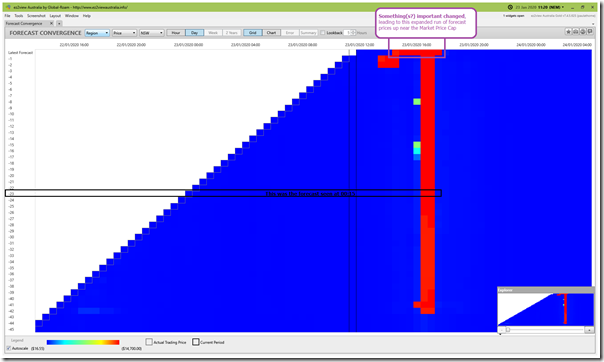Close the Forecast Convergence tab with X
This screenshot has height=362, width=604.
pos(52,23)
